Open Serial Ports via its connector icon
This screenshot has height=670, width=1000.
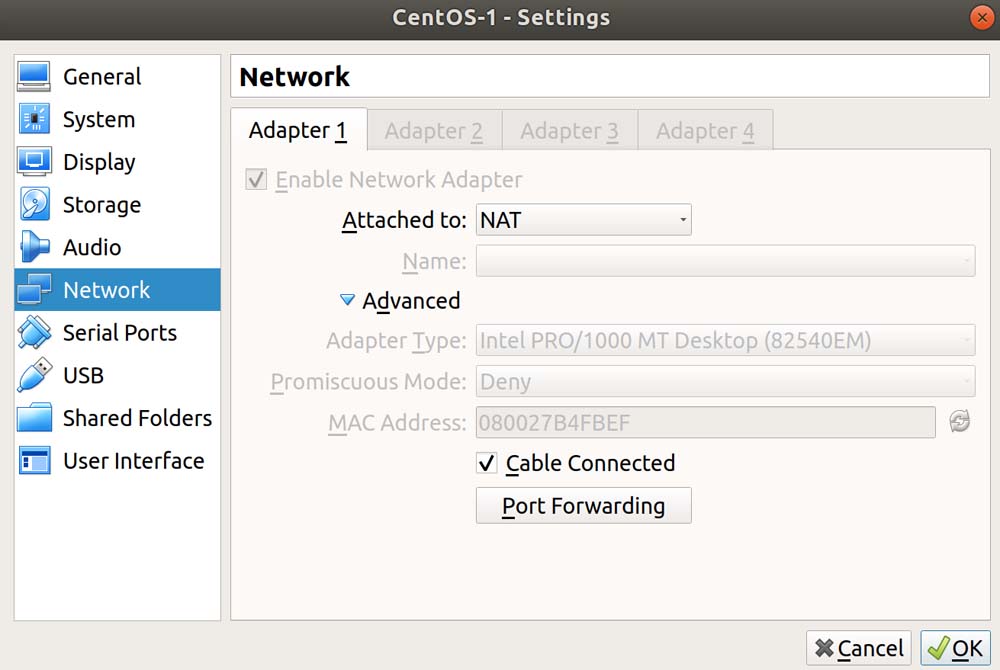pyautogui.click(x=34, y=333)
